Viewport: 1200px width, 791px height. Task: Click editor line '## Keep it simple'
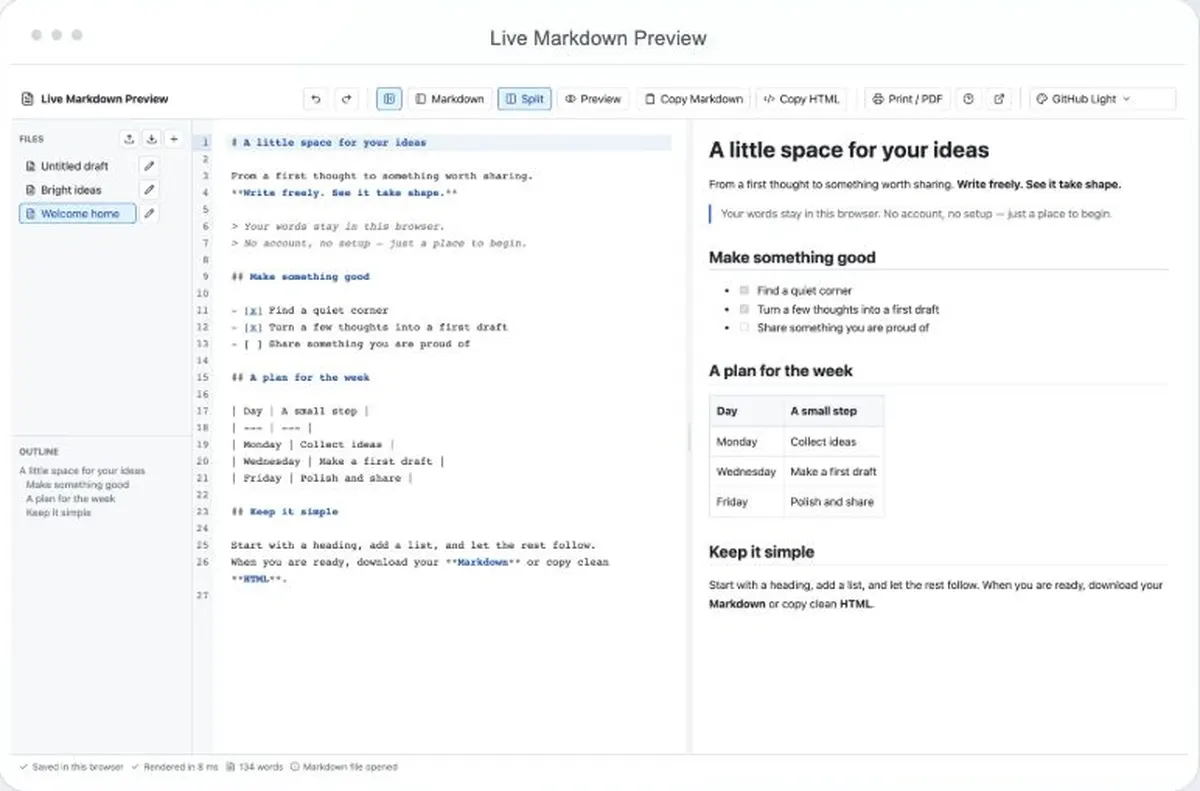[284, 512]
